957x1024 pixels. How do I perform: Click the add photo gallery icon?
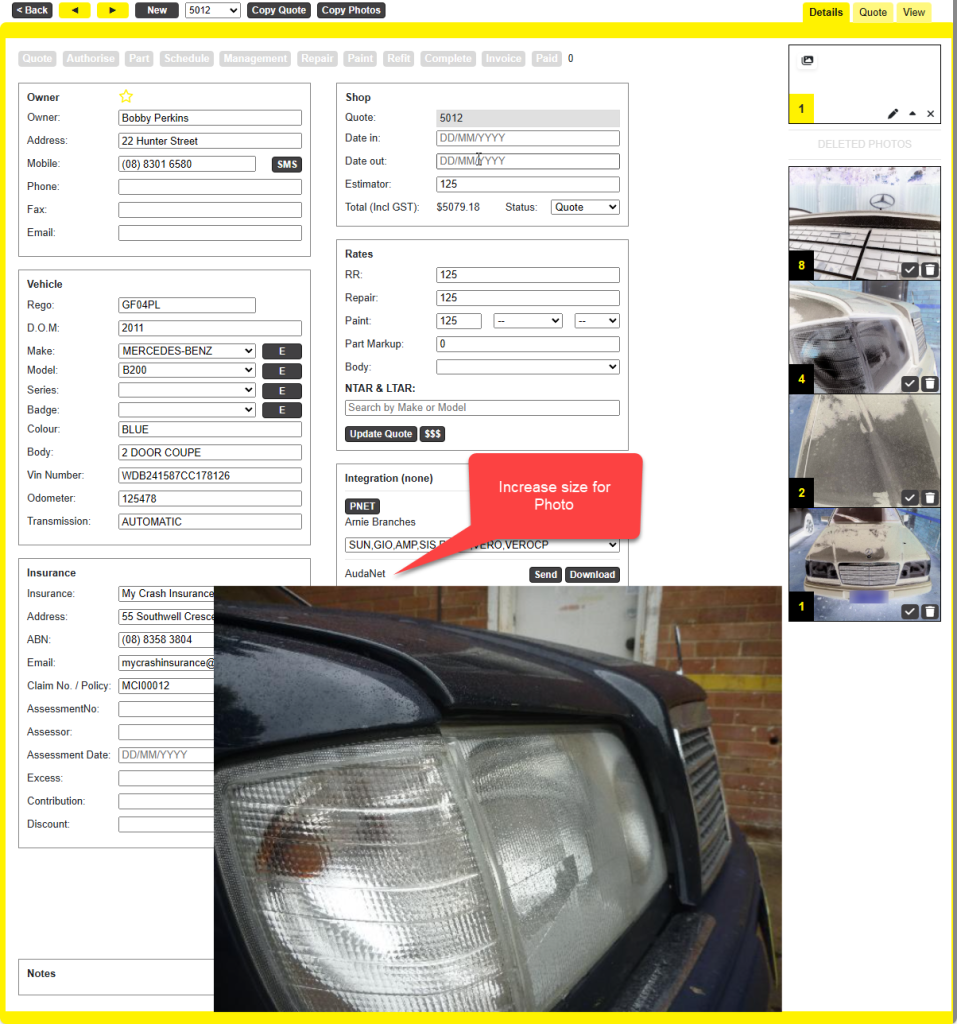tap(807, 61)
